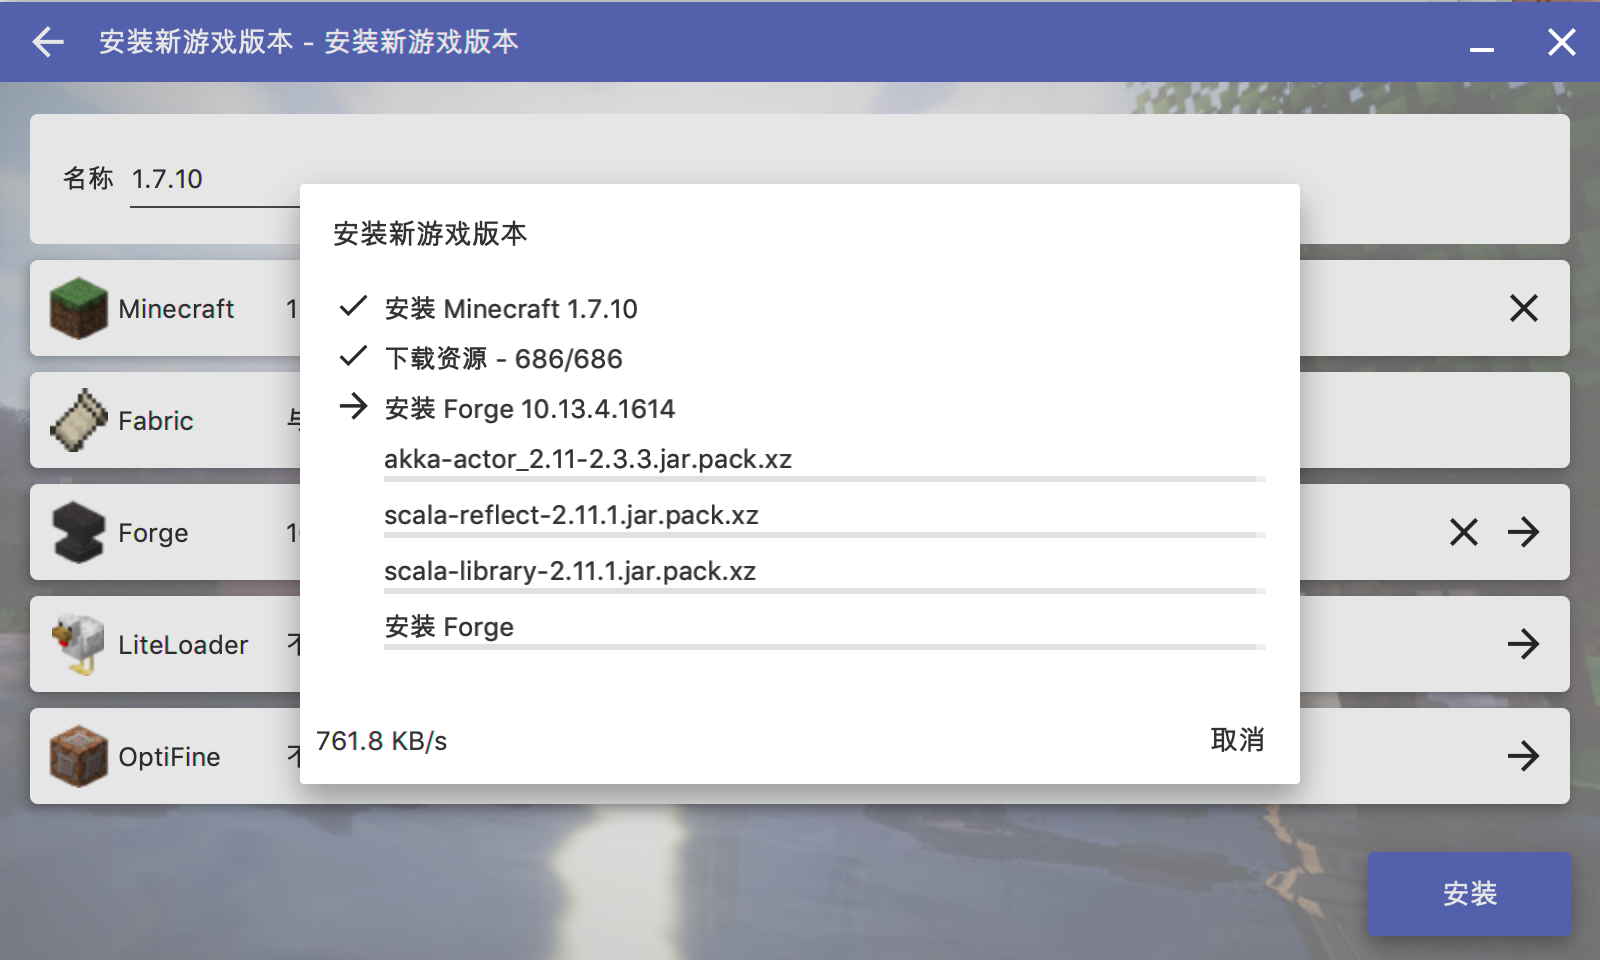
Task: Open Forge version list arrow
Action: 1524,532
